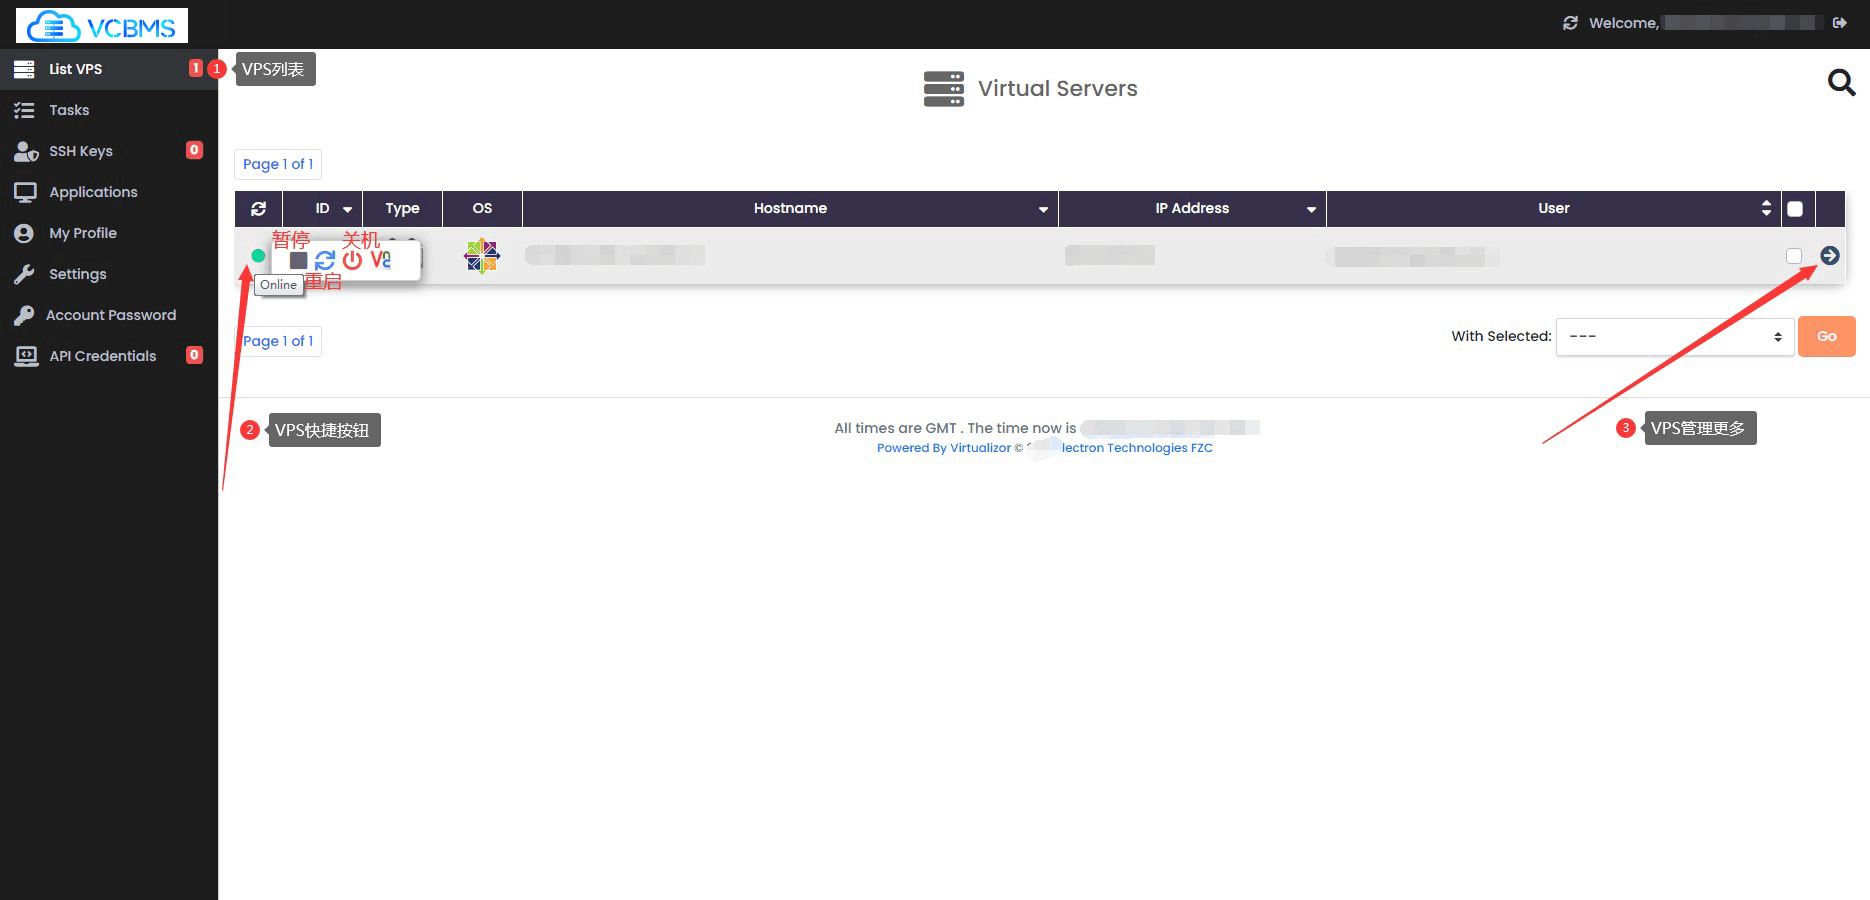Click the API Credentials laptop icon

pos(26,356)
